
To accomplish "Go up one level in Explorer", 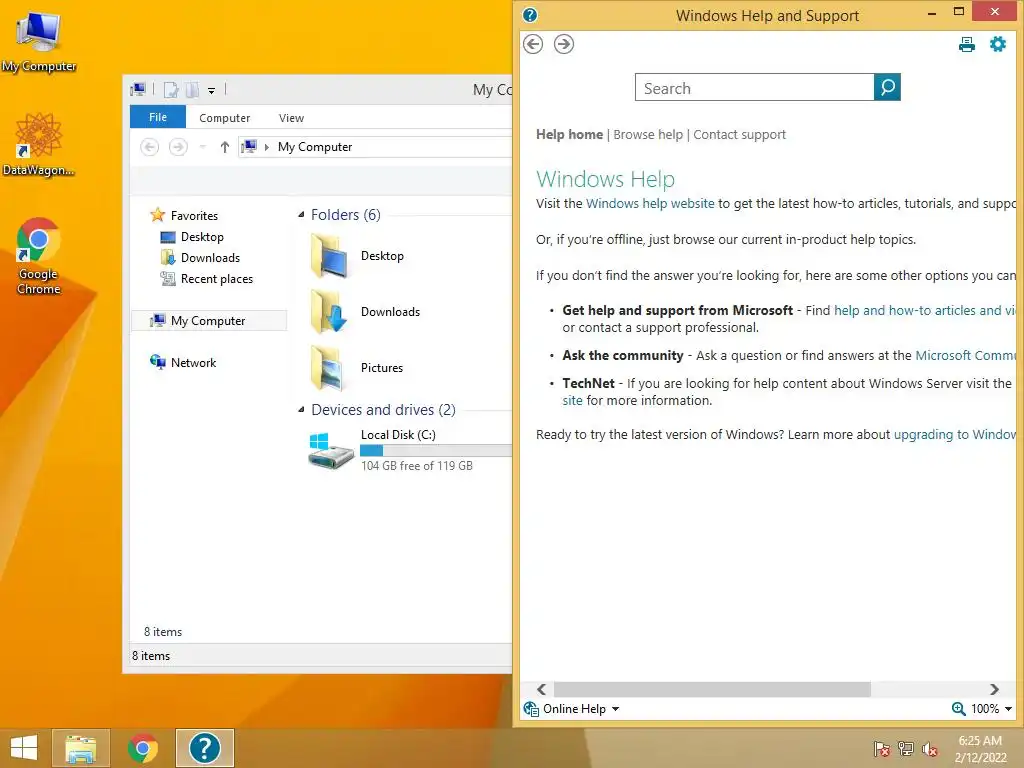I will click(225, 147).
